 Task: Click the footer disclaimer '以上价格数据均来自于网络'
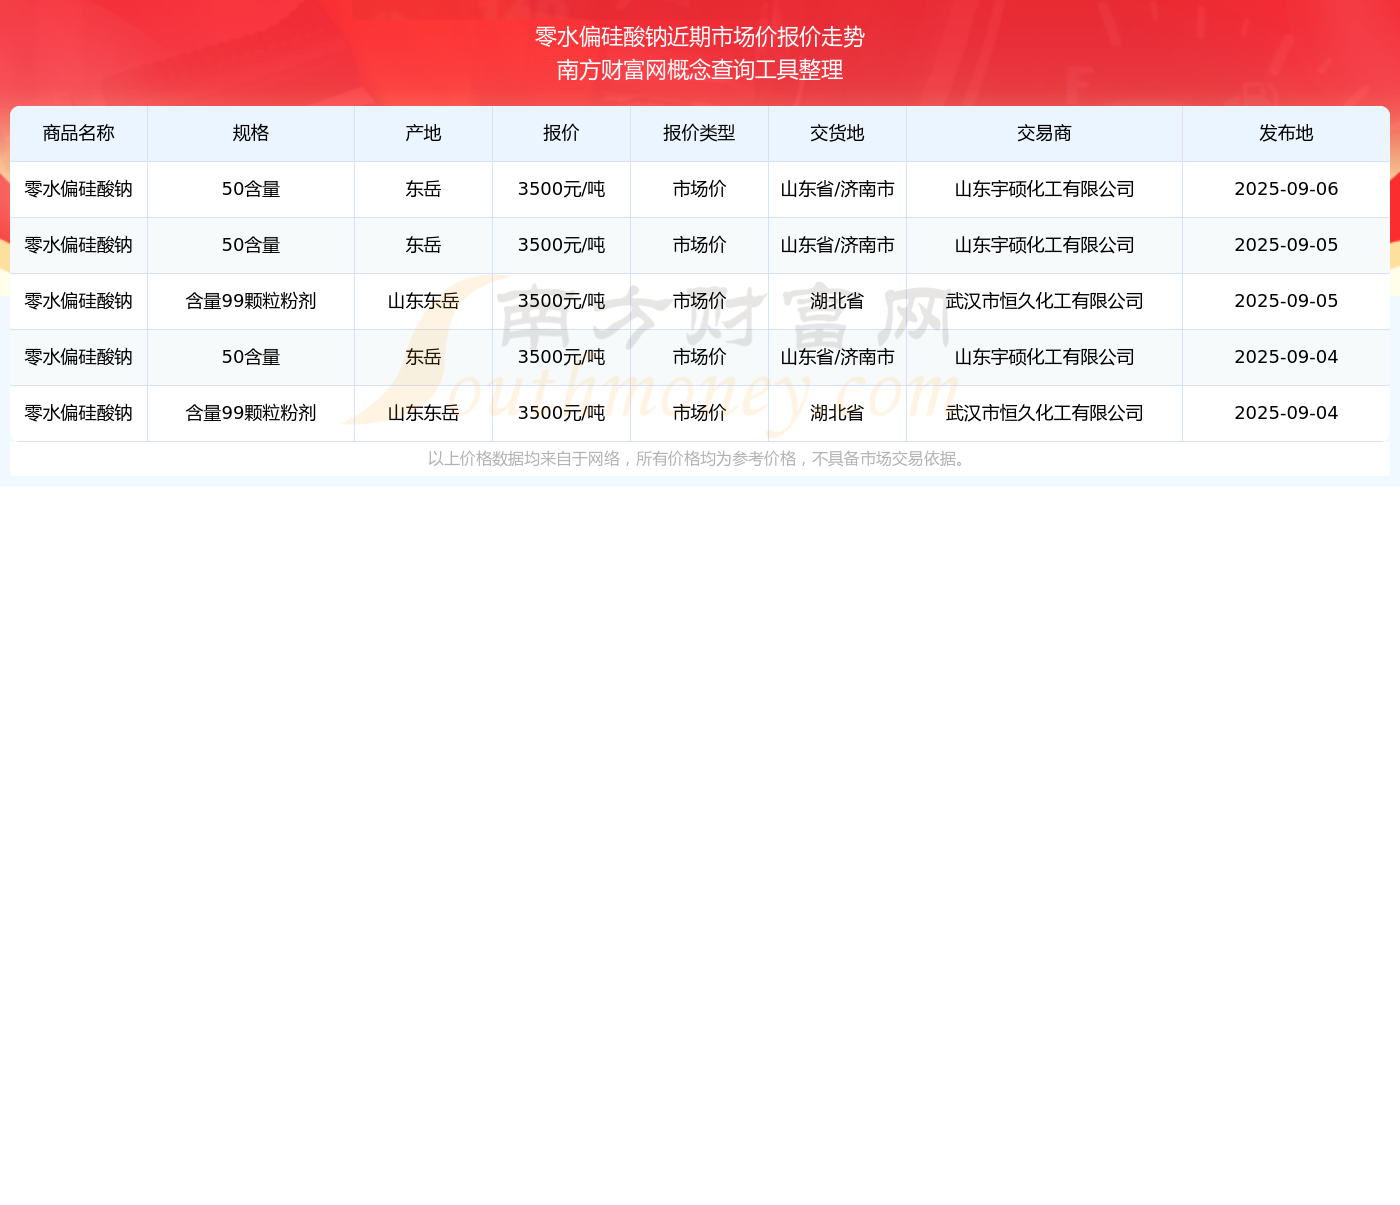pos(524,459)
